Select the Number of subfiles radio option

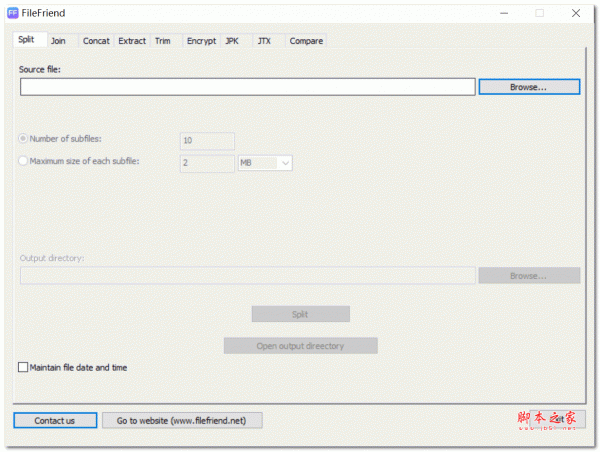click(x=24, y=139)
